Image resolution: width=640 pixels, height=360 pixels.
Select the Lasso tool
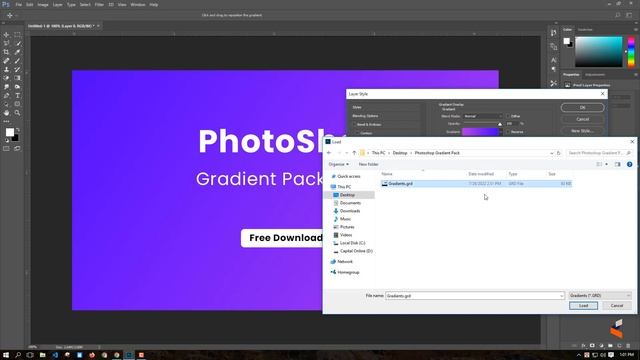[x=6, y=43]
